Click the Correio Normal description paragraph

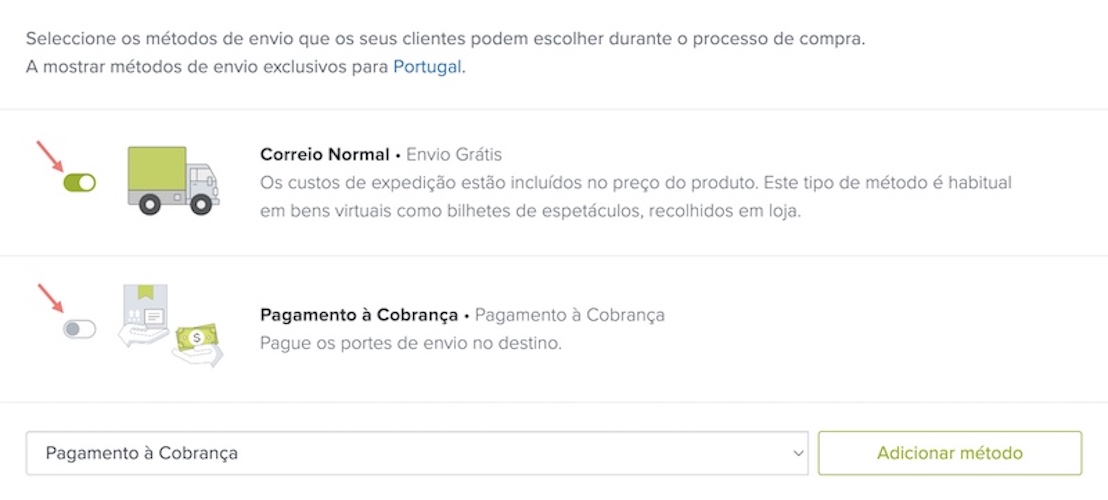click(635, 197)
